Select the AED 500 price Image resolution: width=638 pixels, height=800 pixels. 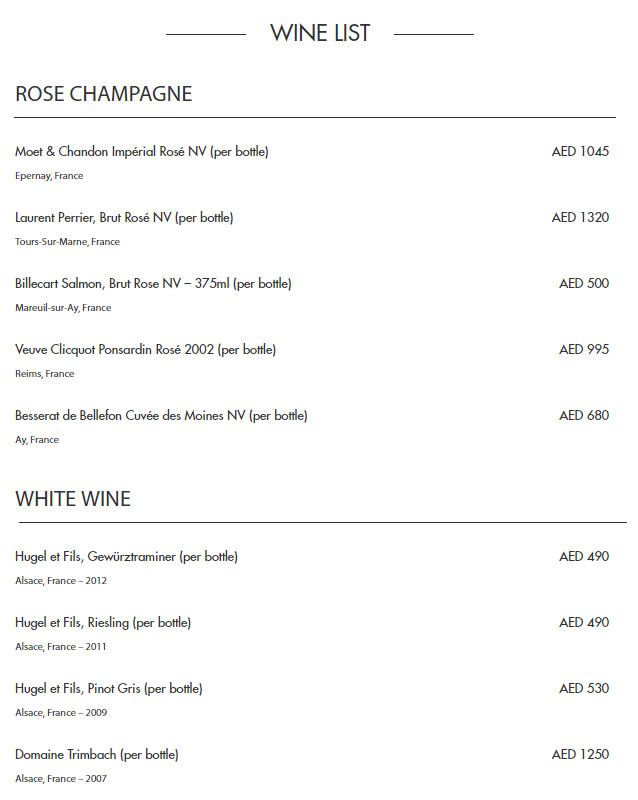point(584,284)
